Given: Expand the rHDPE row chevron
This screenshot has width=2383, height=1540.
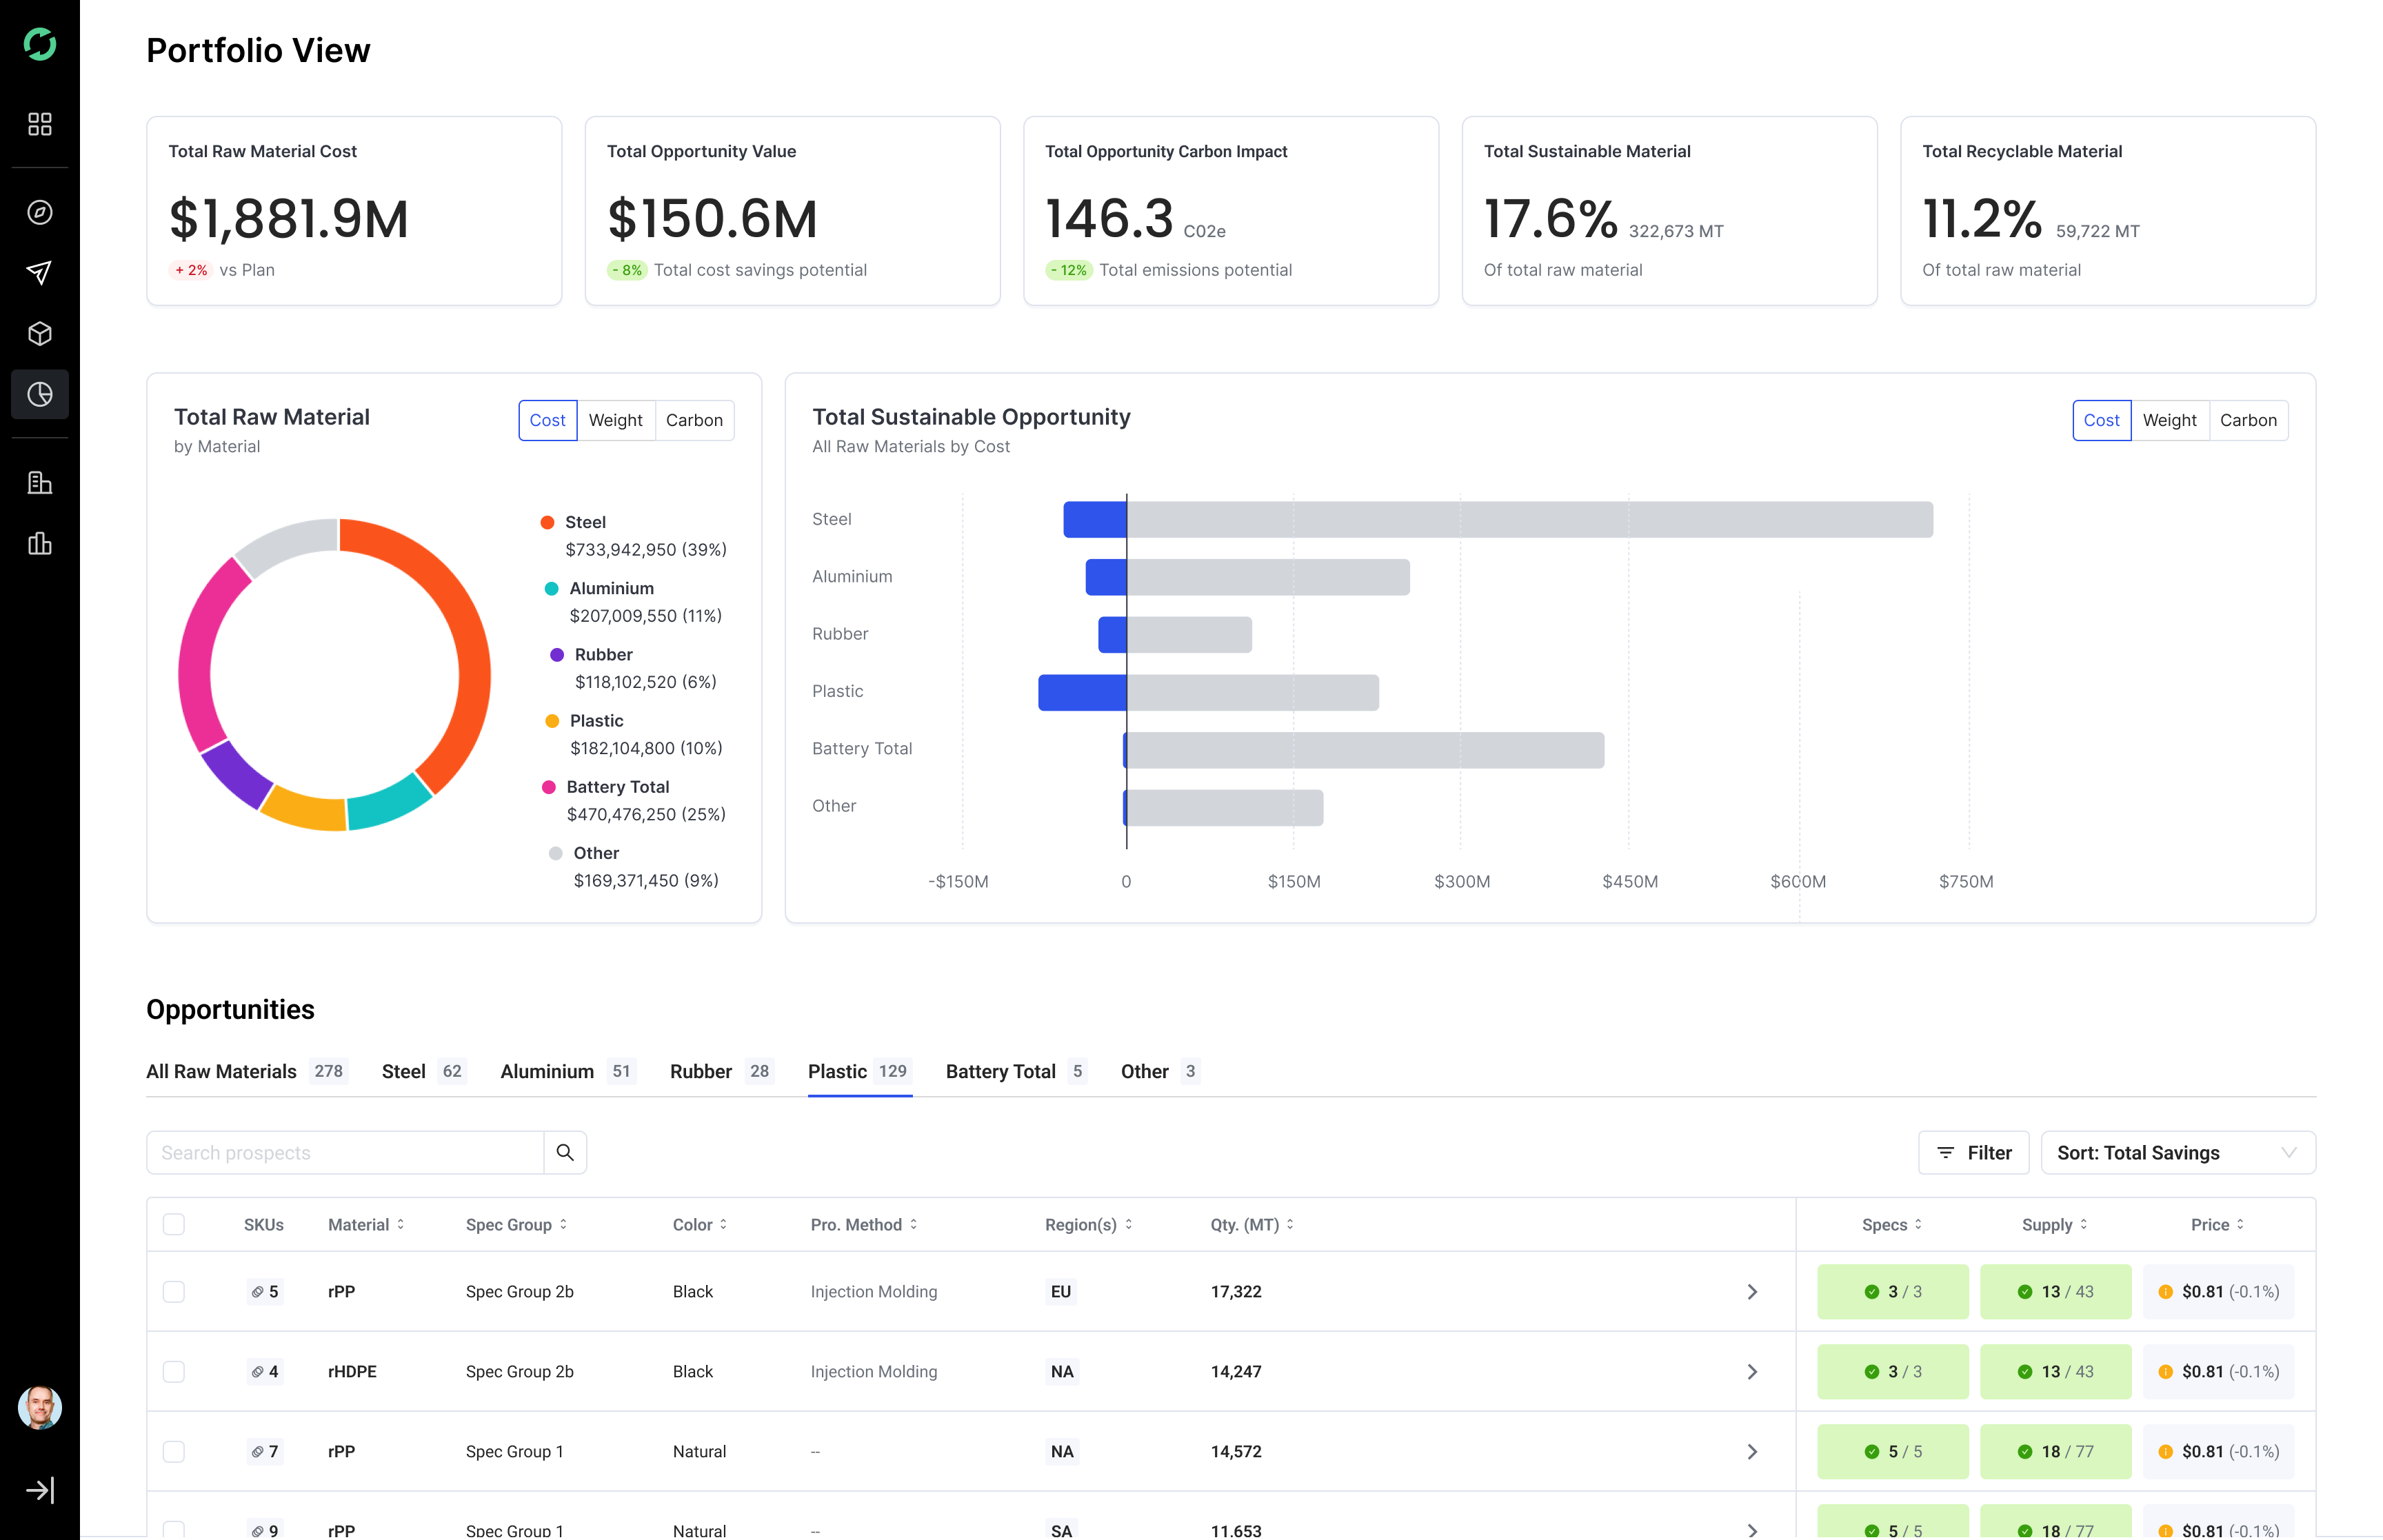Looking at the screenshot, I should pos(1752,1372).
